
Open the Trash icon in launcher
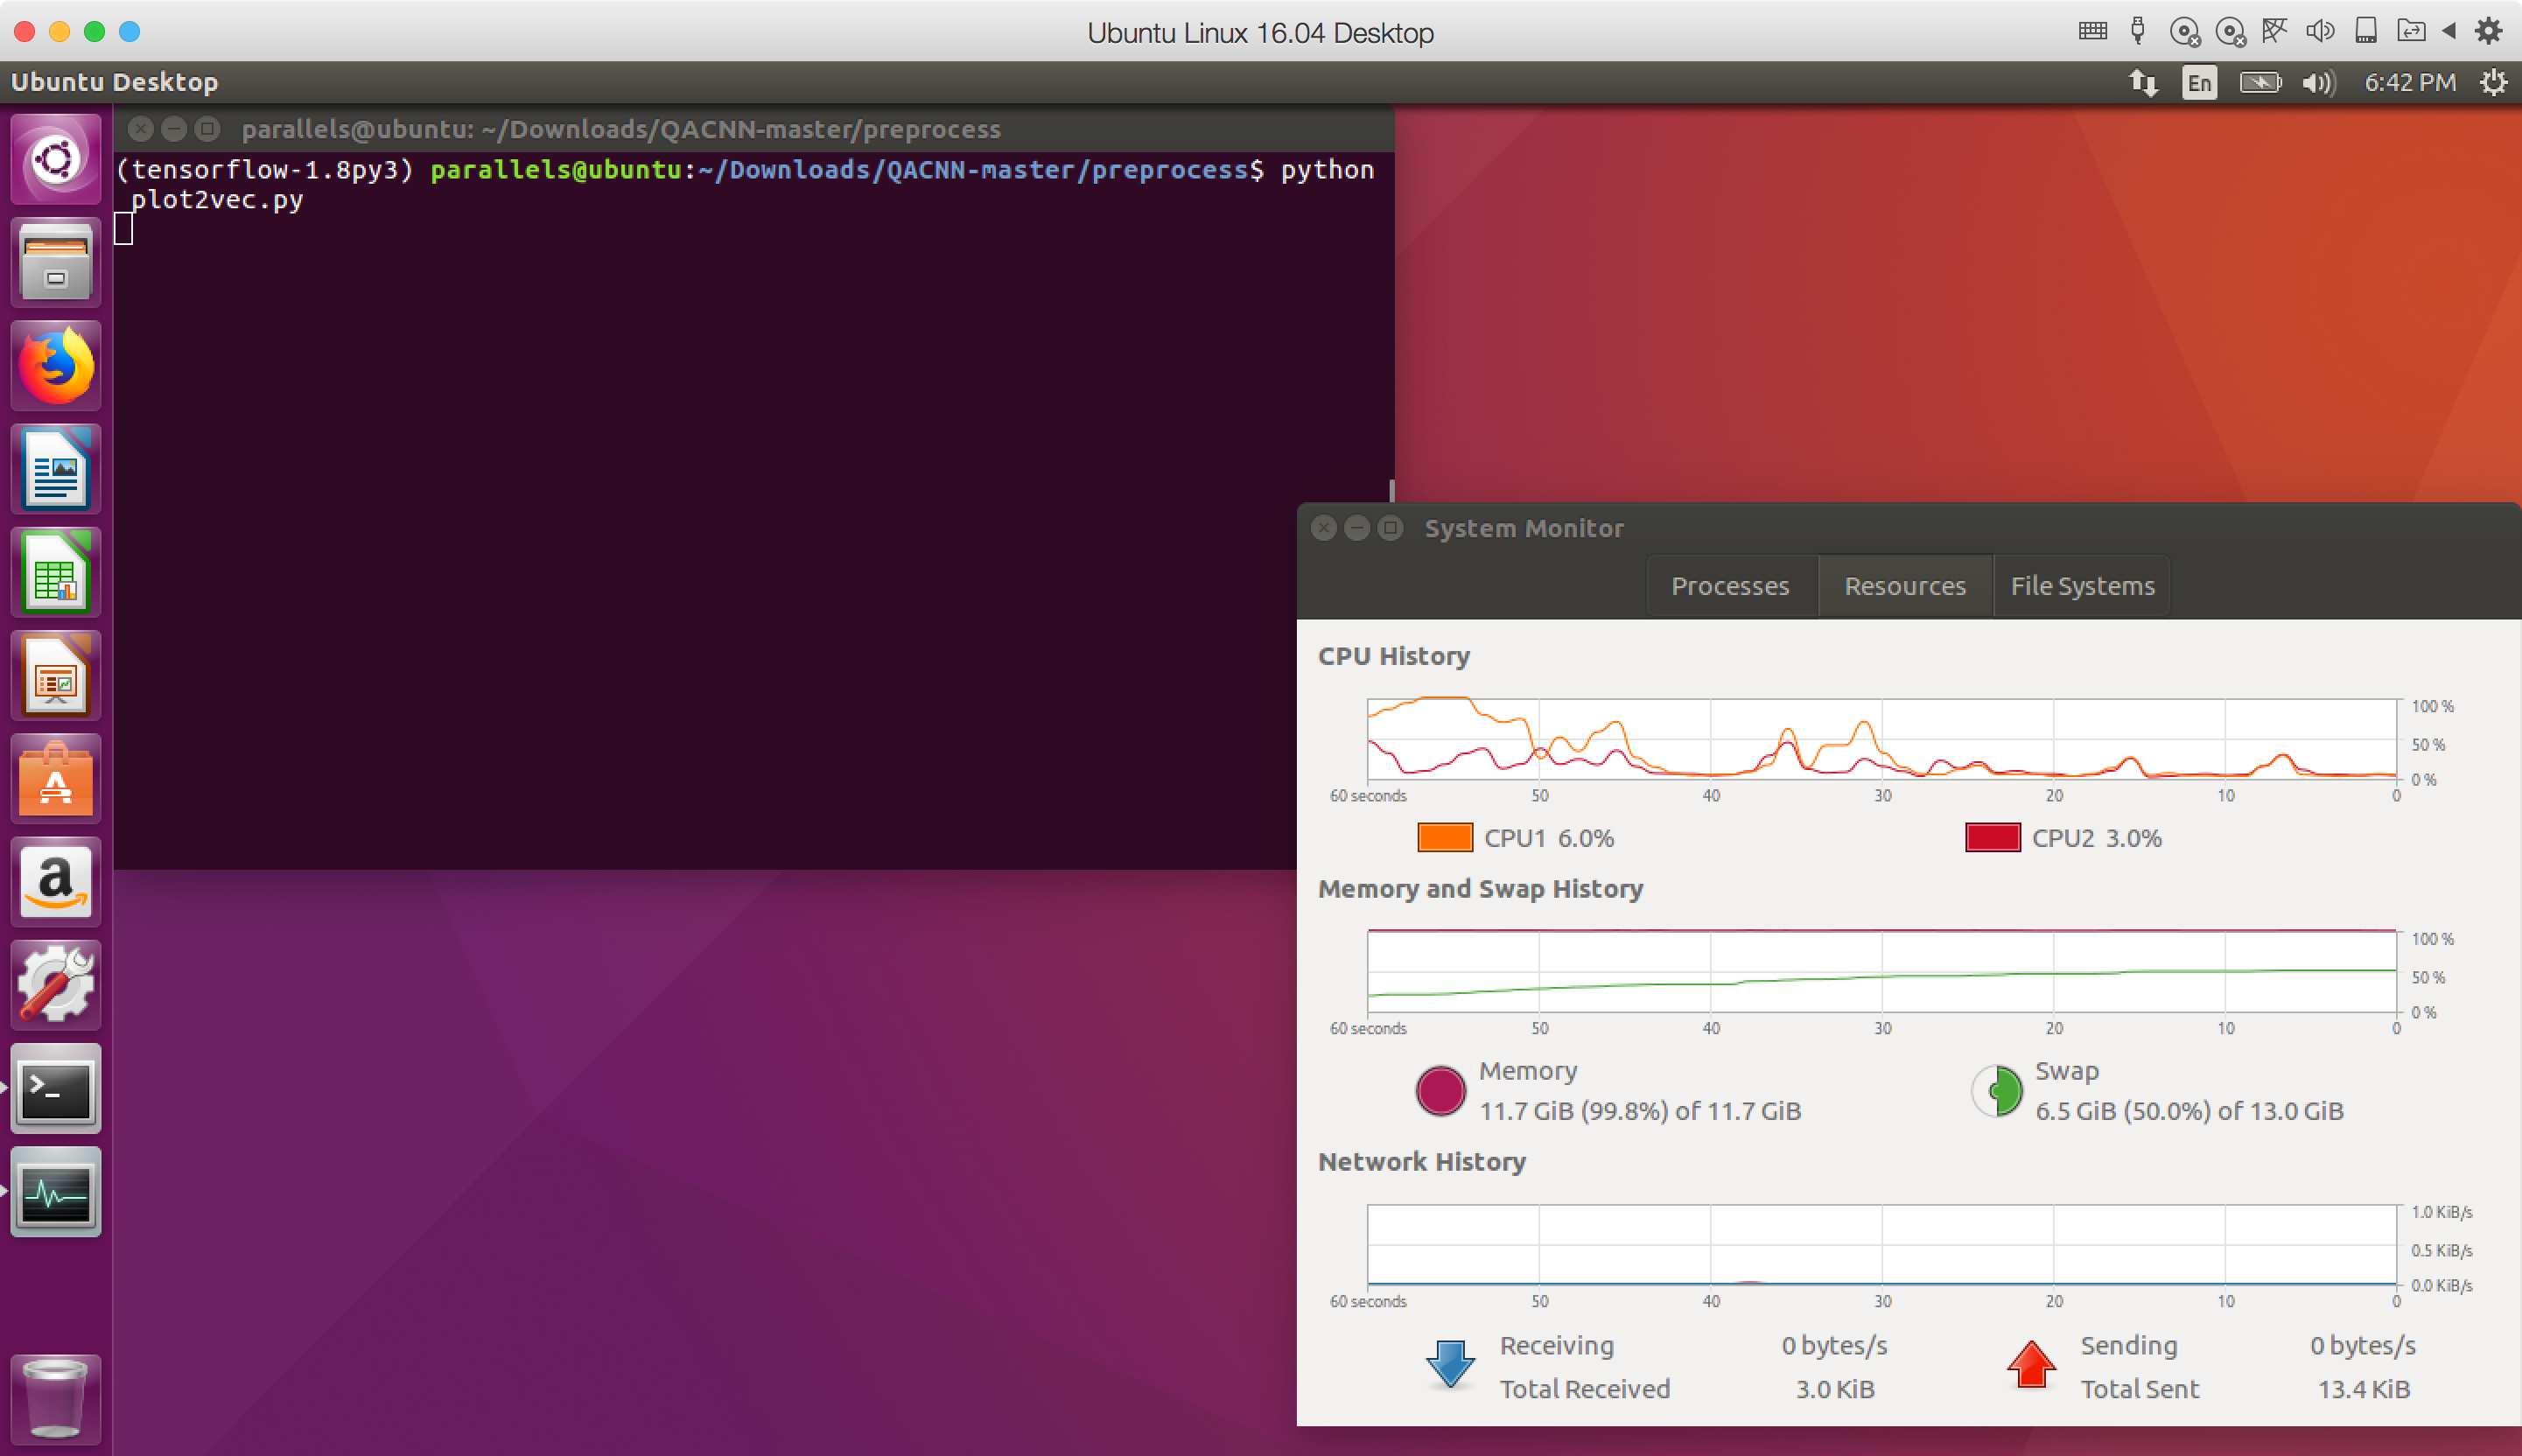(x=56, y=1398)
